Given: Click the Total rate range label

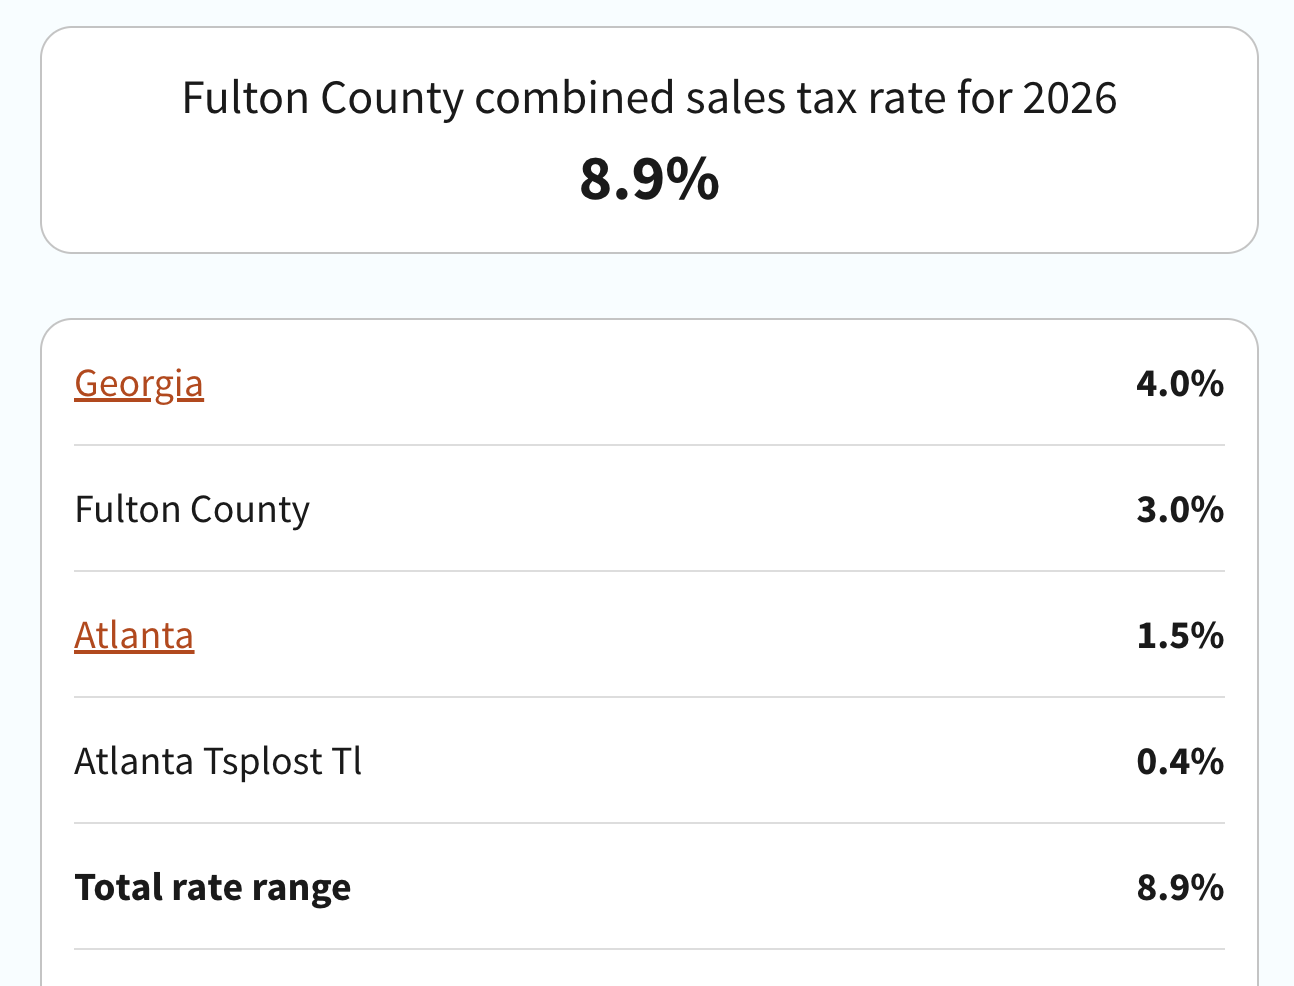Looking at the screenshot, I should pyautogui.click(x=213, y=888).
